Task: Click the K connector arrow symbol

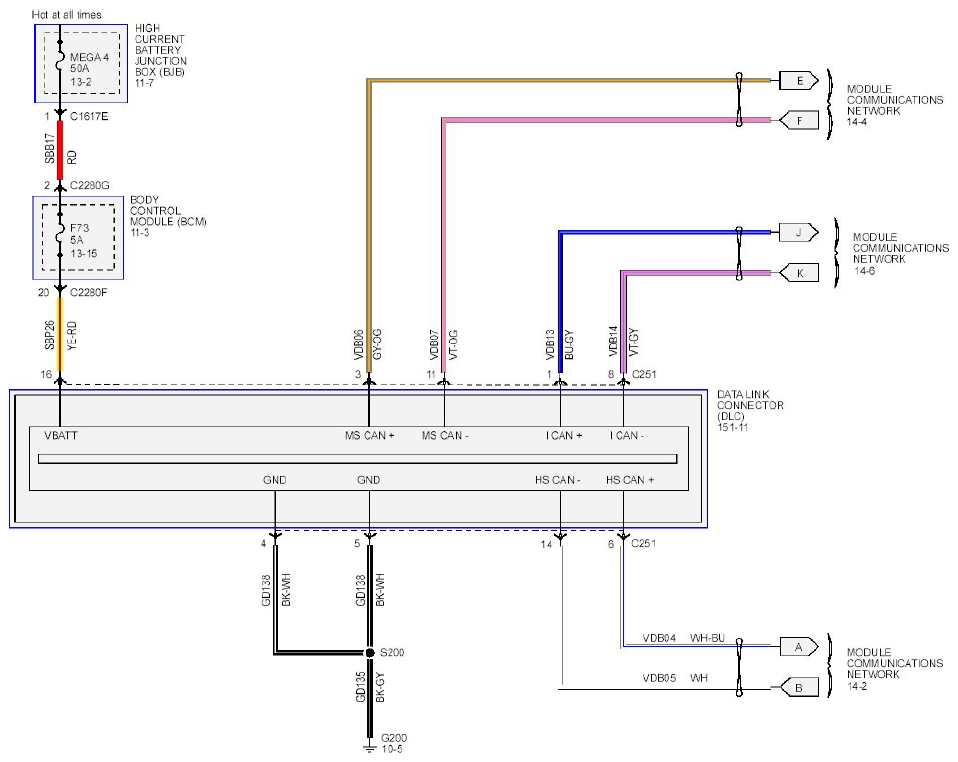Action: click(x=799, y=273)
